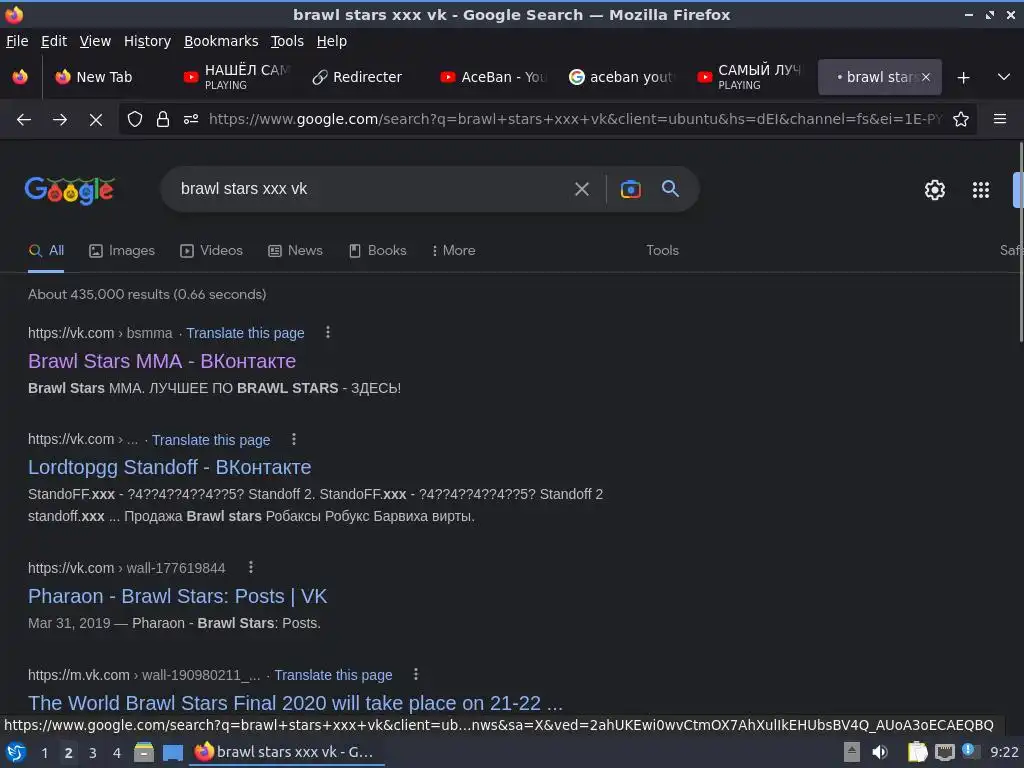
Task: Click the show desktop taskbar icon
Action: point(173,753)
